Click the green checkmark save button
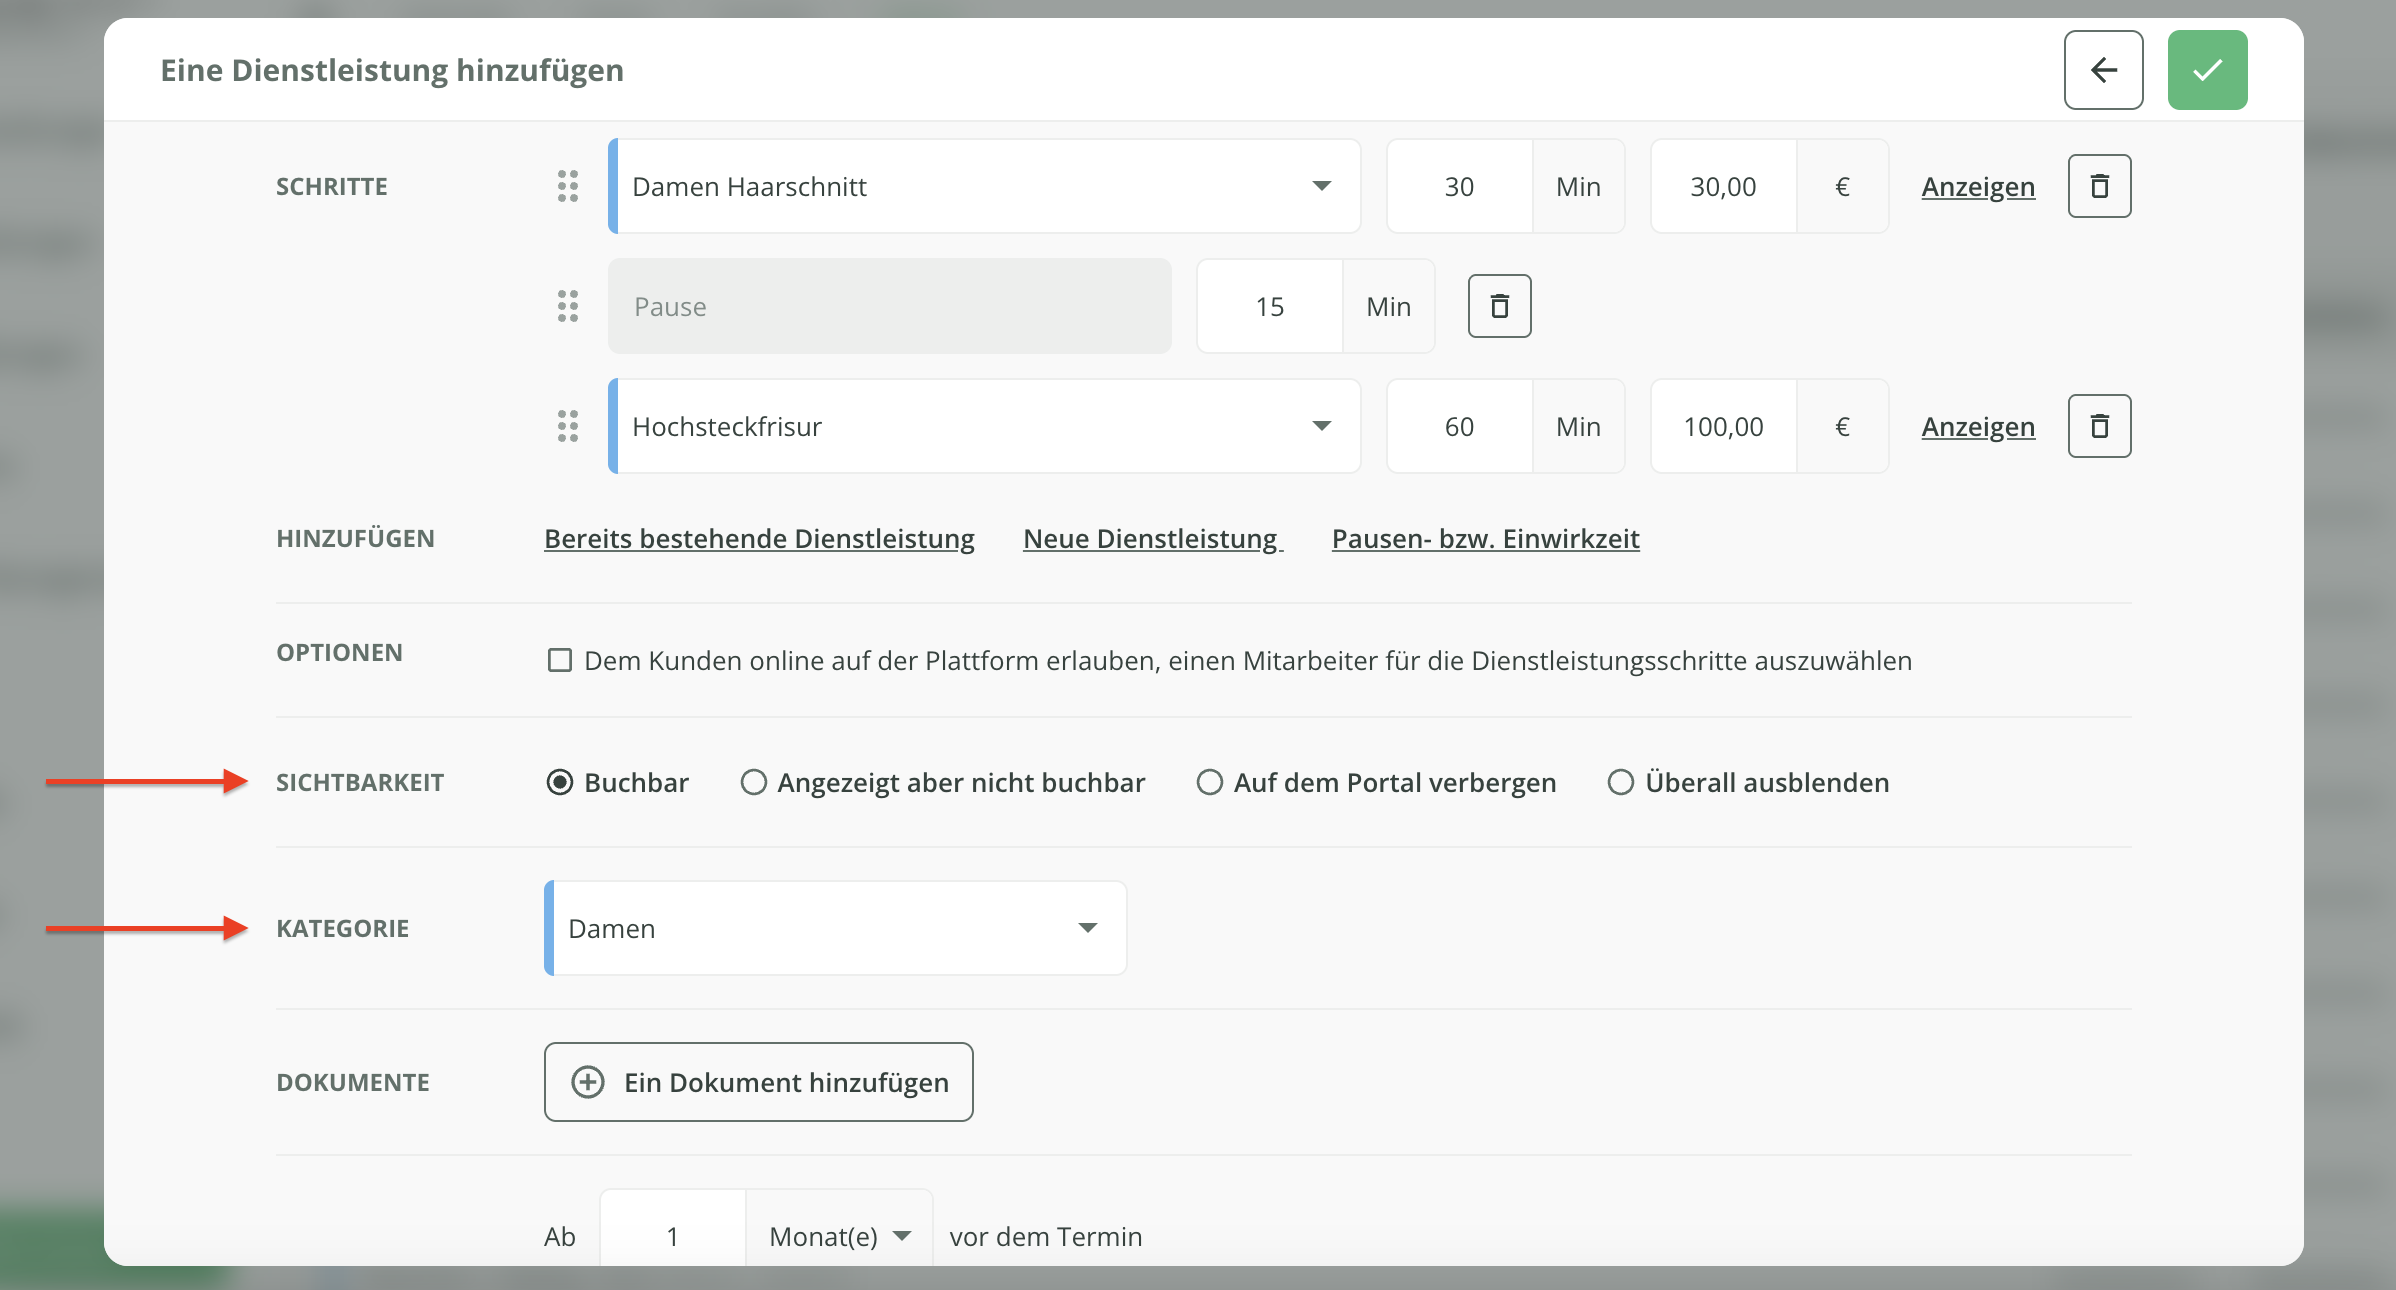 2207,70
